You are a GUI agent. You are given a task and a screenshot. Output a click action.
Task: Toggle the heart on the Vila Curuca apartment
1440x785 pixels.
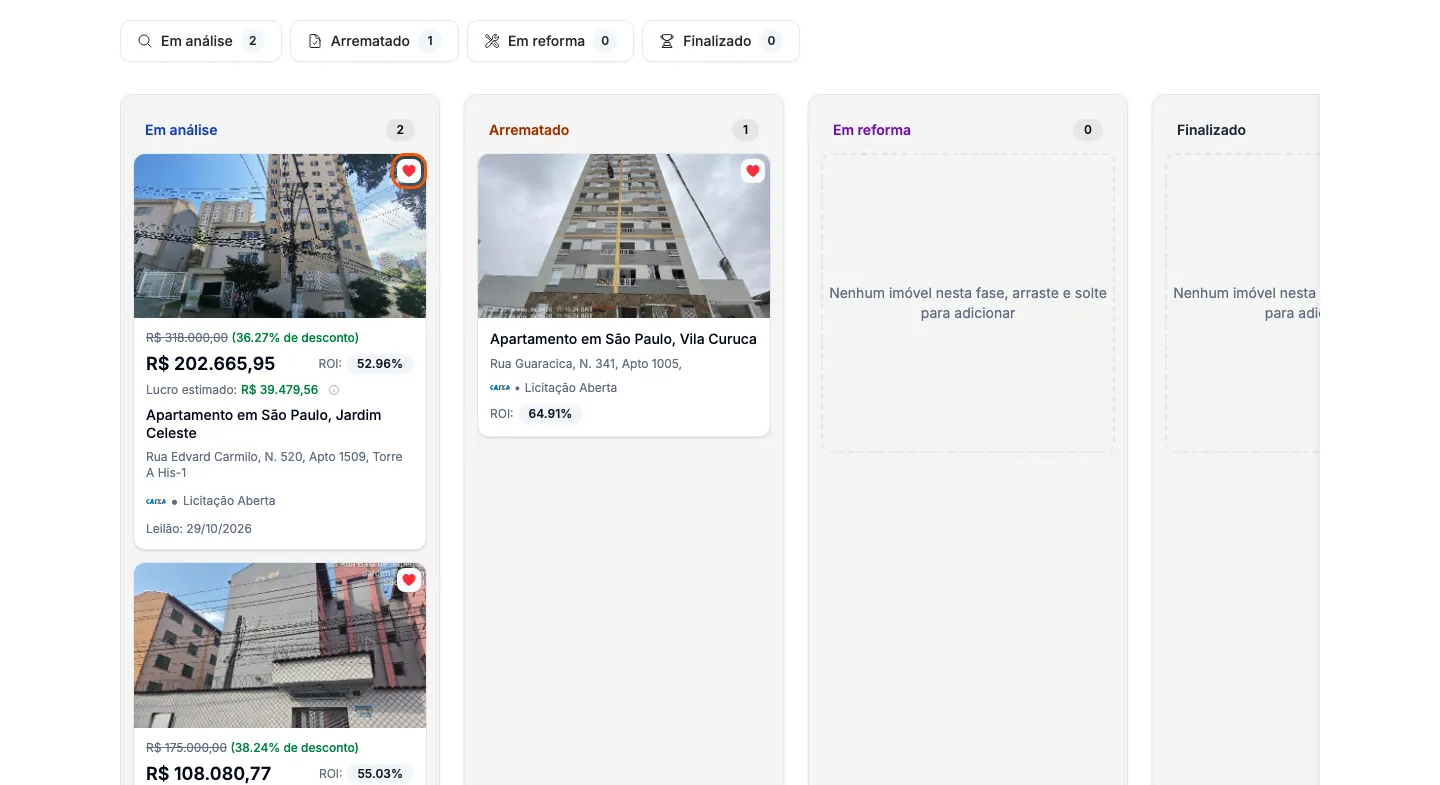point(753,171)
